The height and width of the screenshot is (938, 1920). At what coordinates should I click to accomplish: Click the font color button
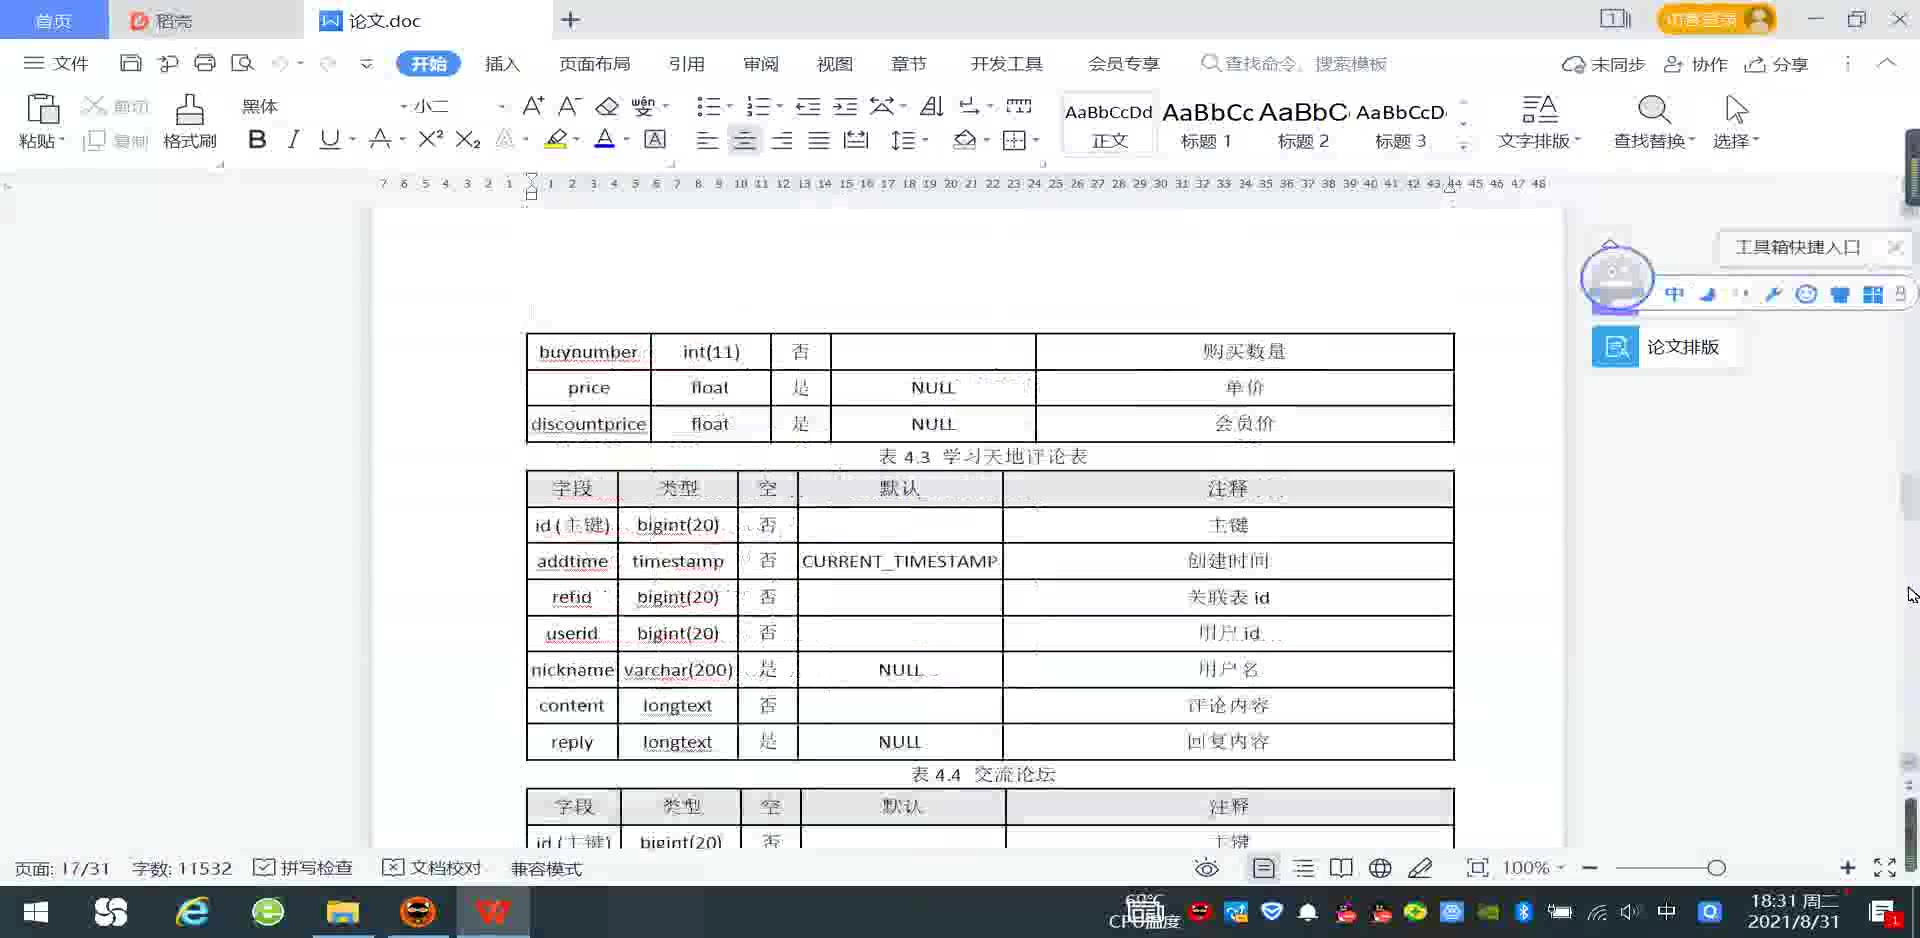coord(605,140)
